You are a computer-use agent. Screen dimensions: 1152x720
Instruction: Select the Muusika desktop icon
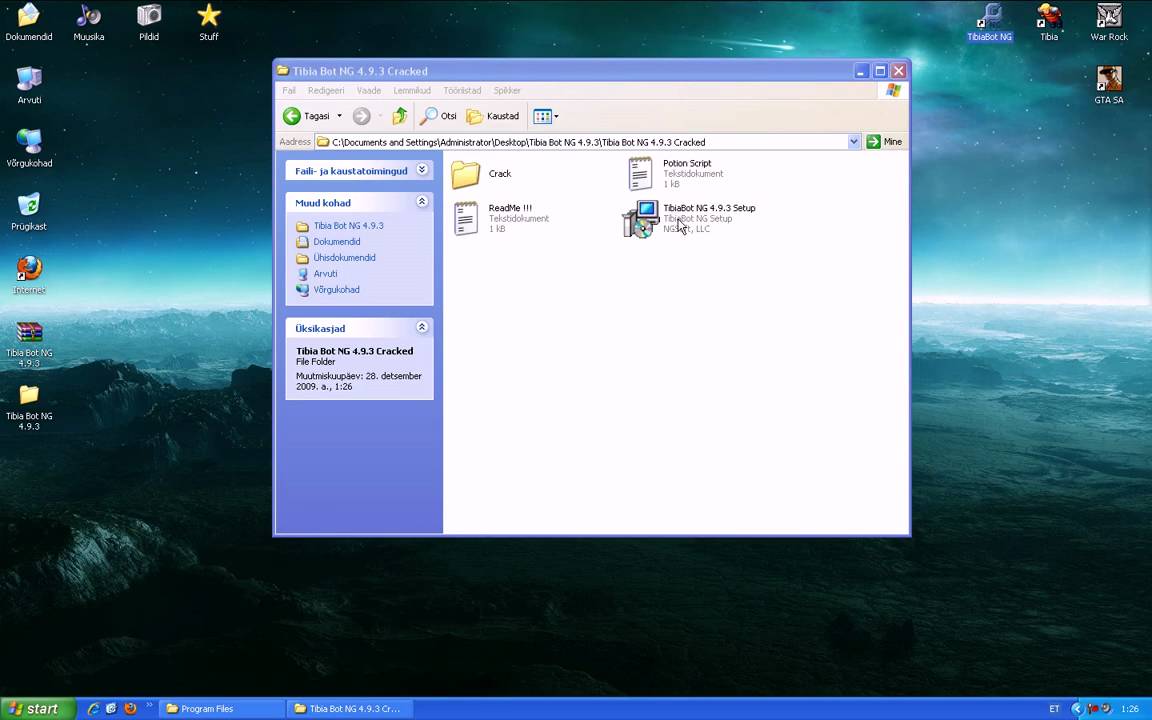(x=88, y=22)
